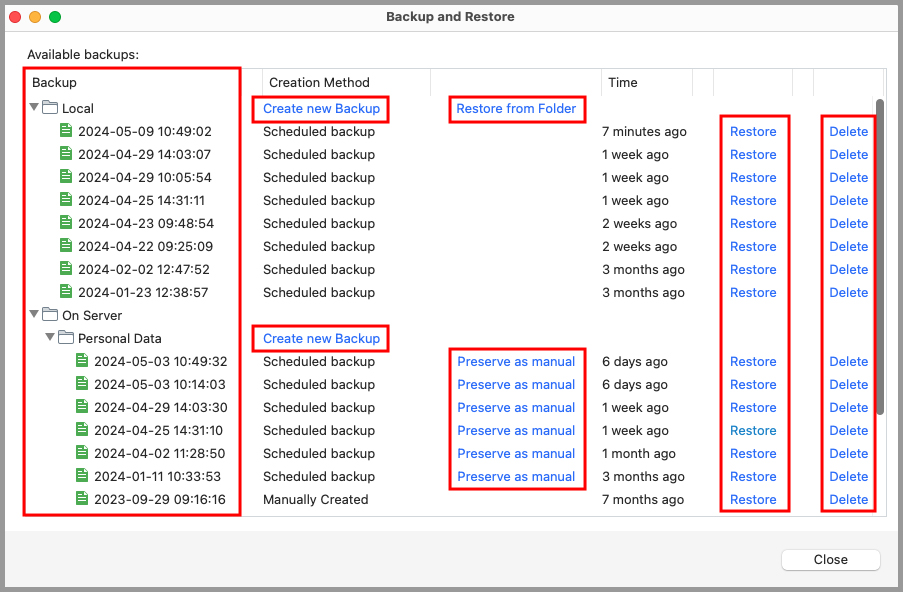Preserve 2024-05-03 10:14:03 backup as manual

[x=516, y=385]
